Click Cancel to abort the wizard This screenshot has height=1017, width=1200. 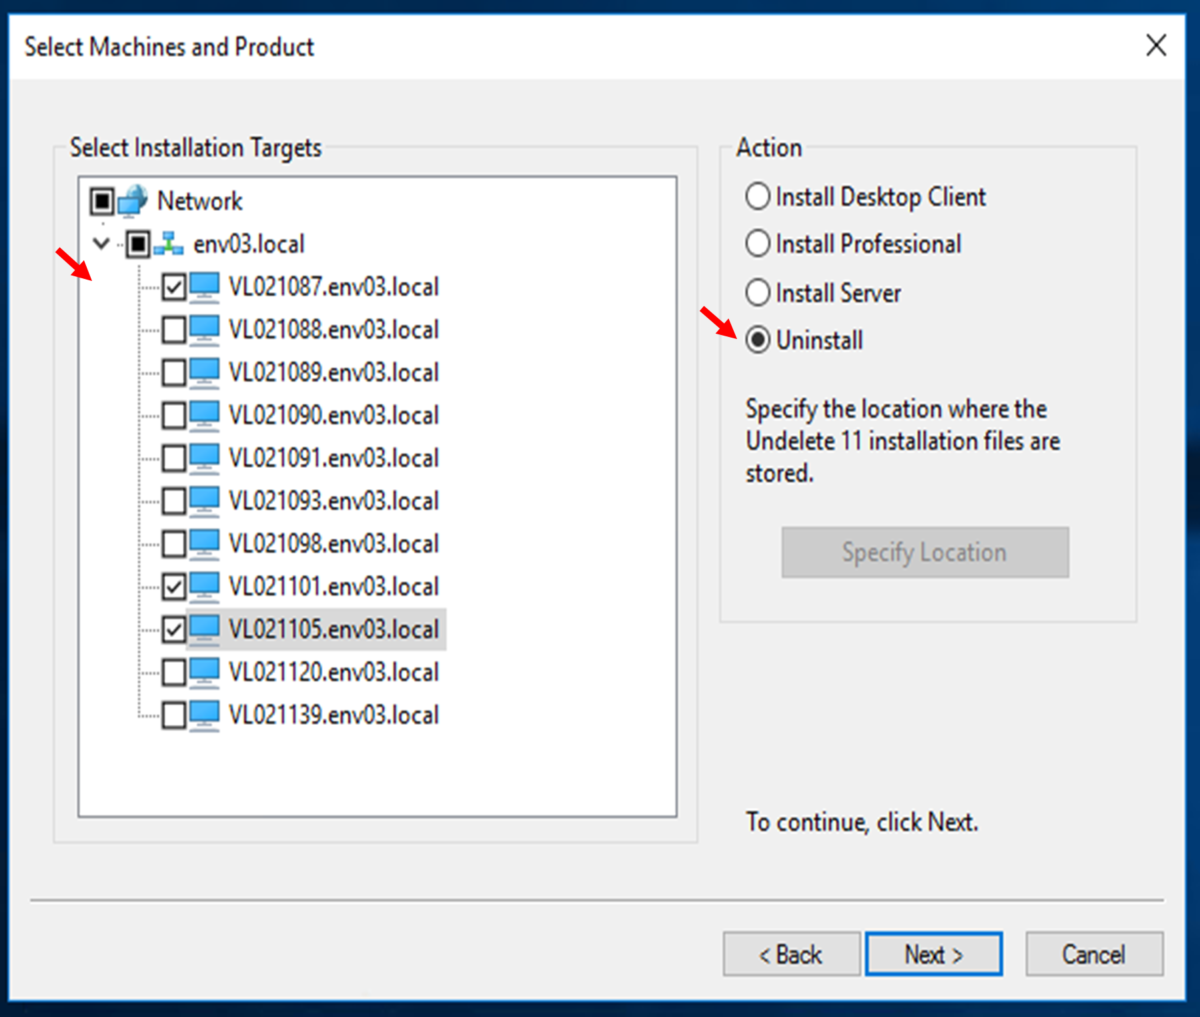[x=1093, y=953]
